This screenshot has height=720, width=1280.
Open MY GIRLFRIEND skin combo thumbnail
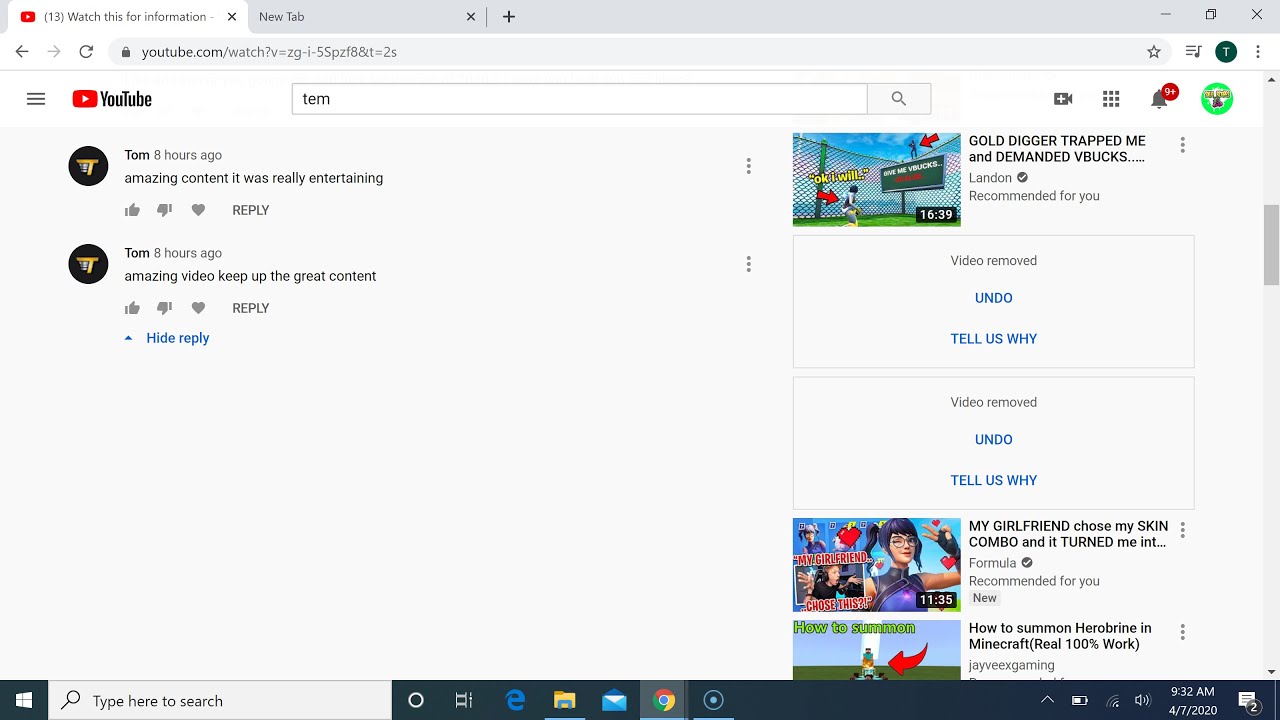pyautogui.click(x=877, y=565)
